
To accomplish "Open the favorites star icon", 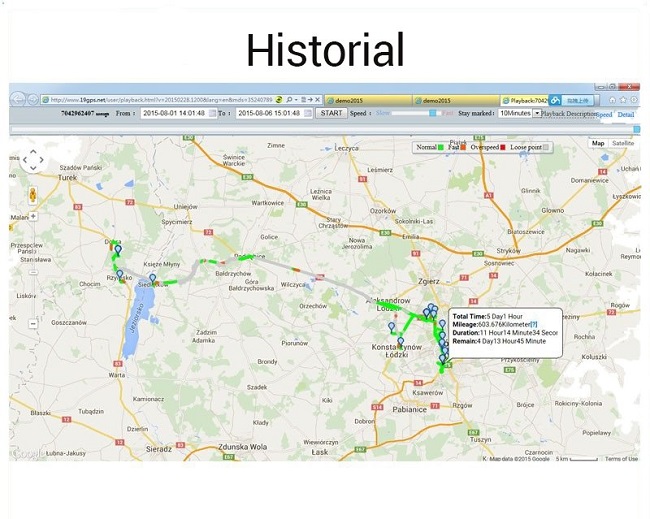I will click(x=623, y=100).
